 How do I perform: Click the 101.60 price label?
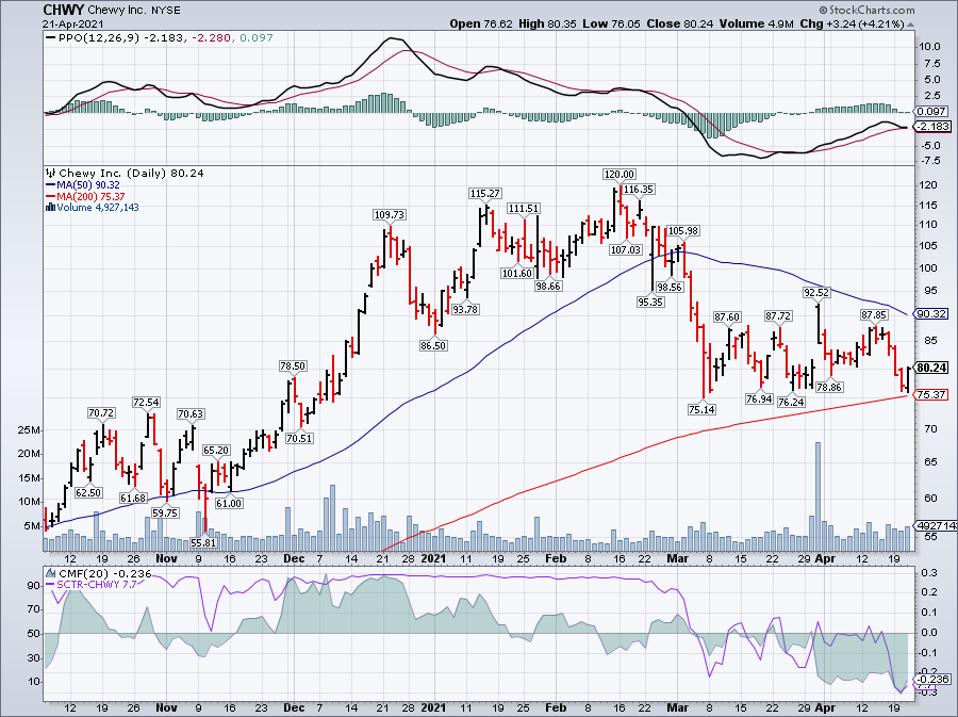(517, 273)
